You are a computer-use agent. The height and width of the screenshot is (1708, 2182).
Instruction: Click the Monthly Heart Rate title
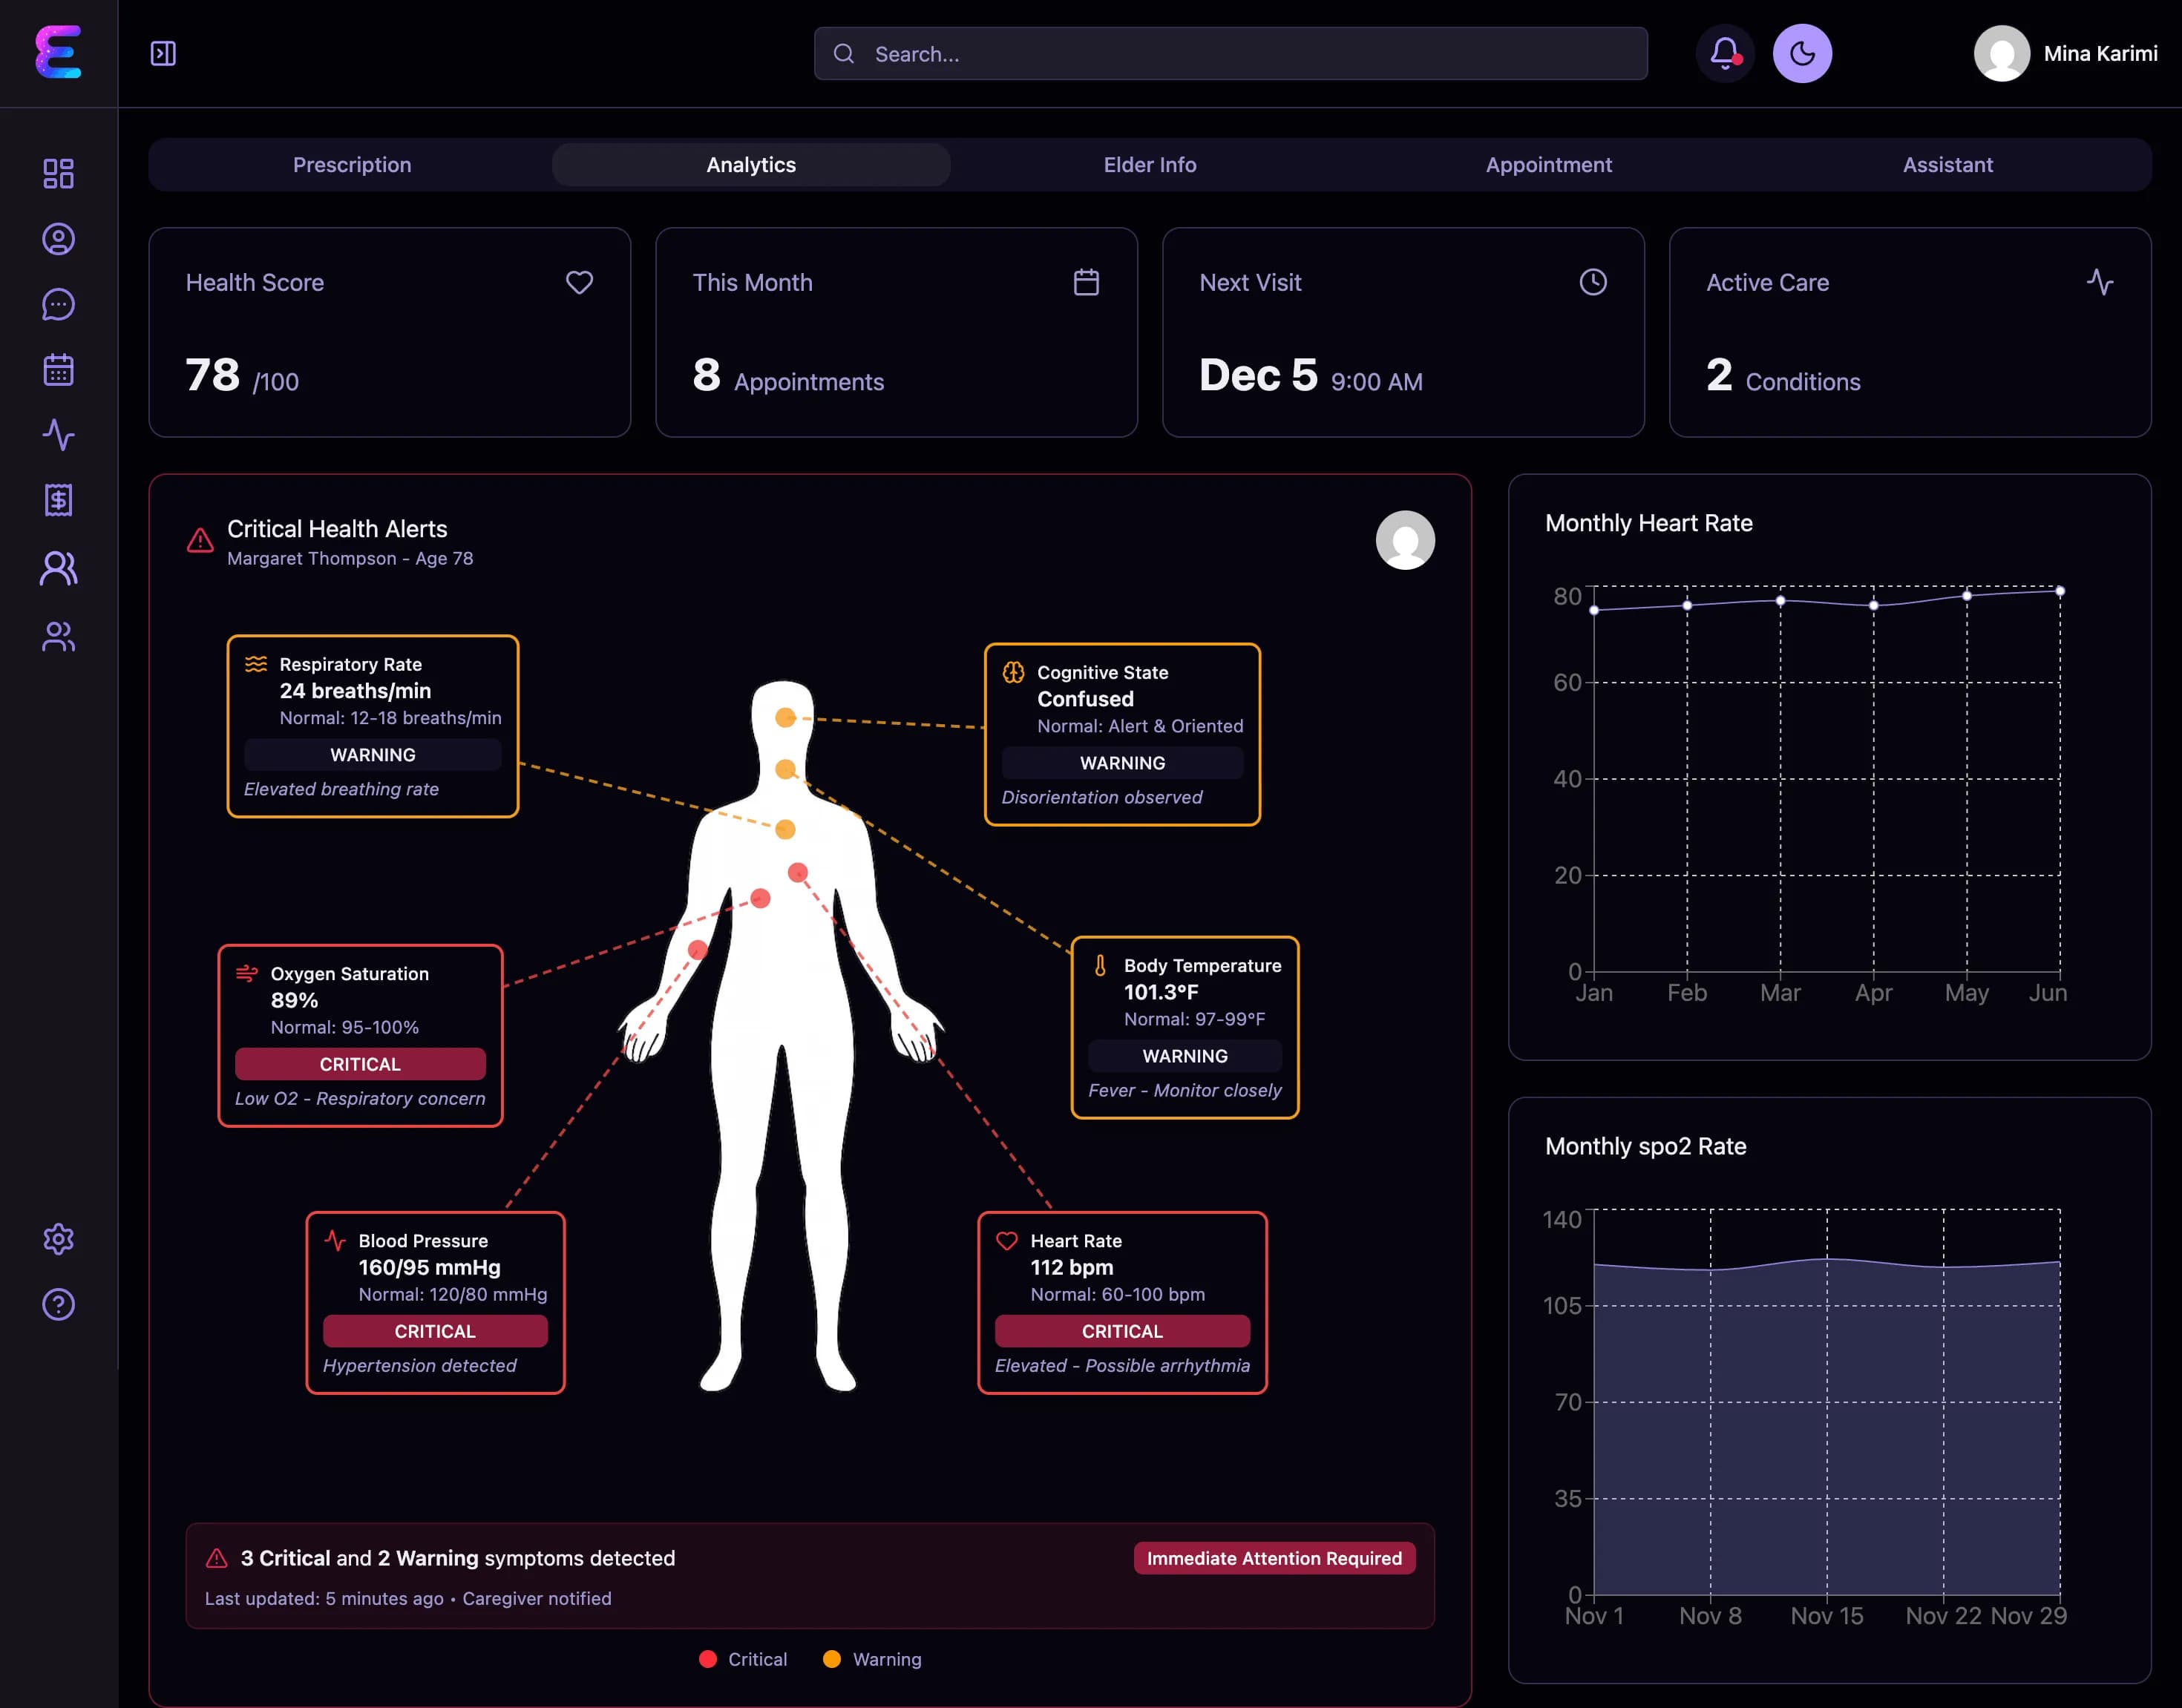[x=1648, y=523]
